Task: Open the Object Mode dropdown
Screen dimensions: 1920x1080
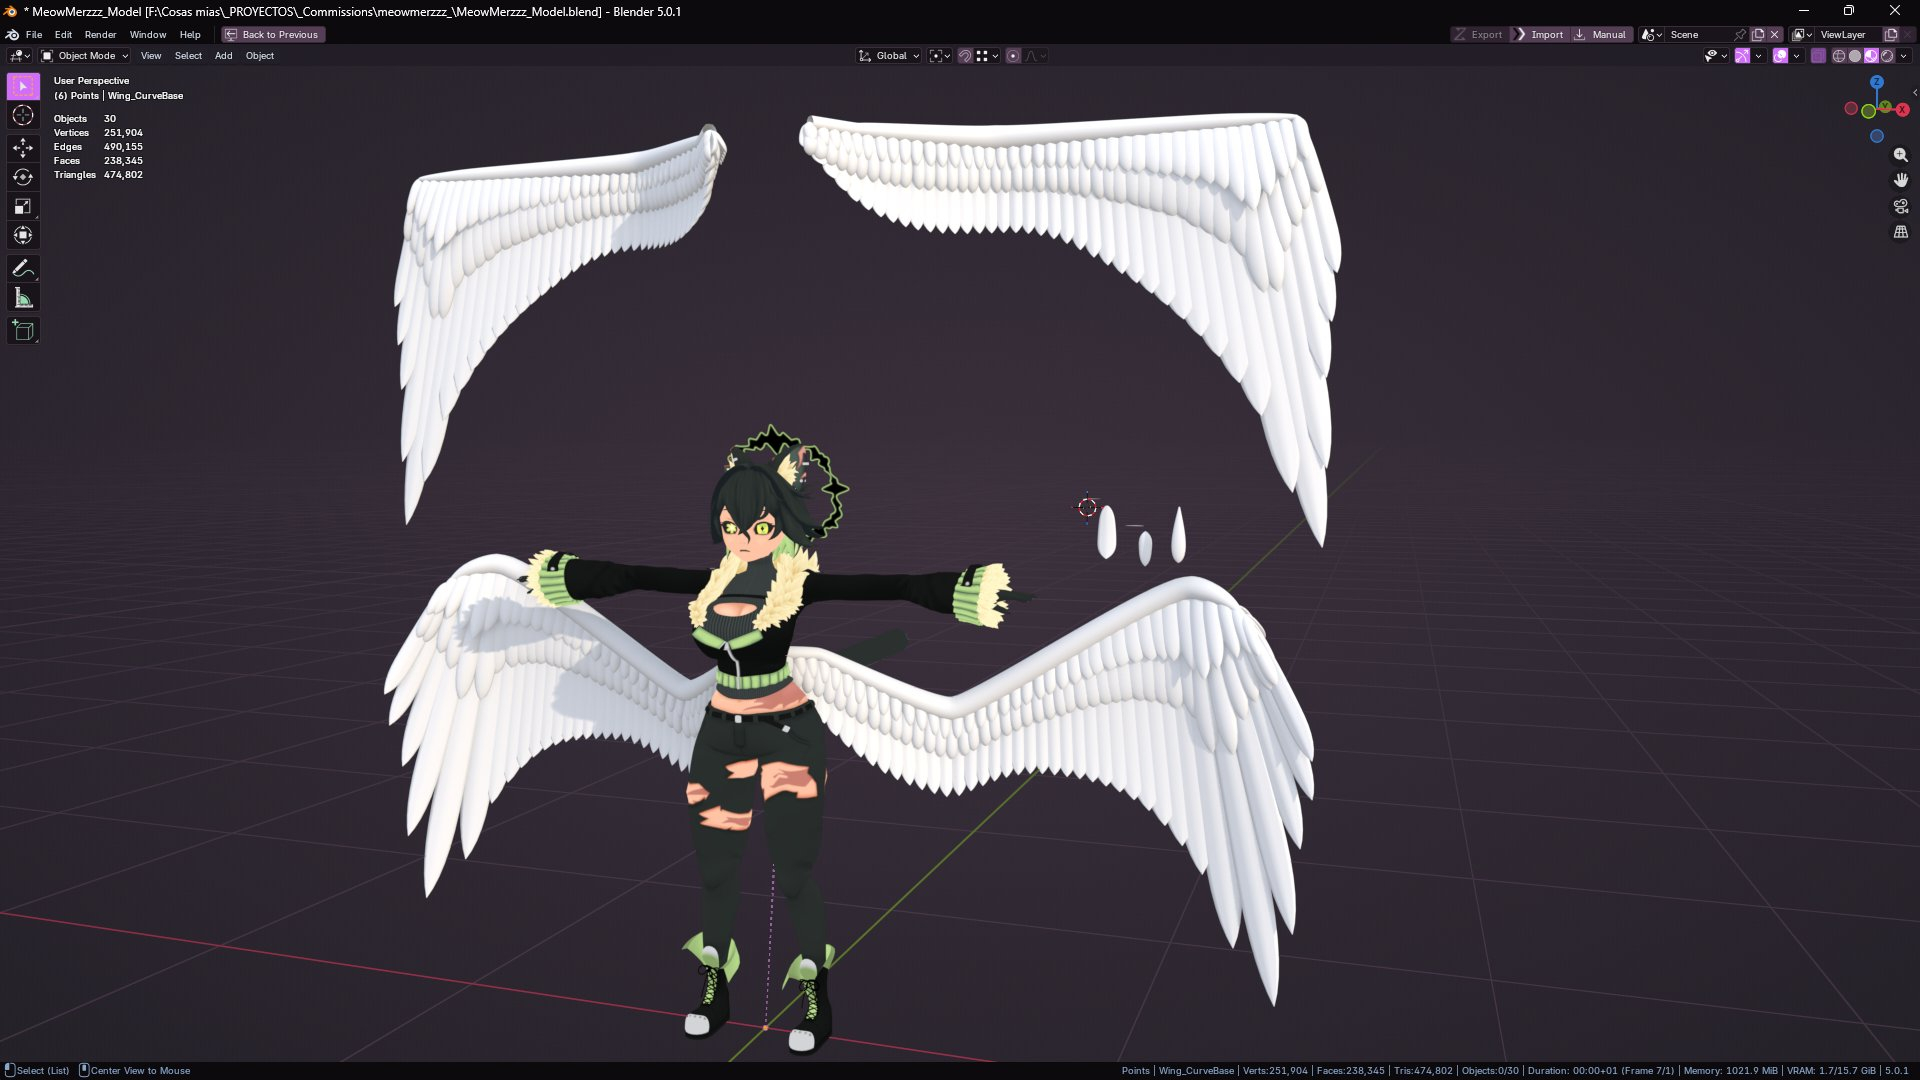Action: (85, 56)
